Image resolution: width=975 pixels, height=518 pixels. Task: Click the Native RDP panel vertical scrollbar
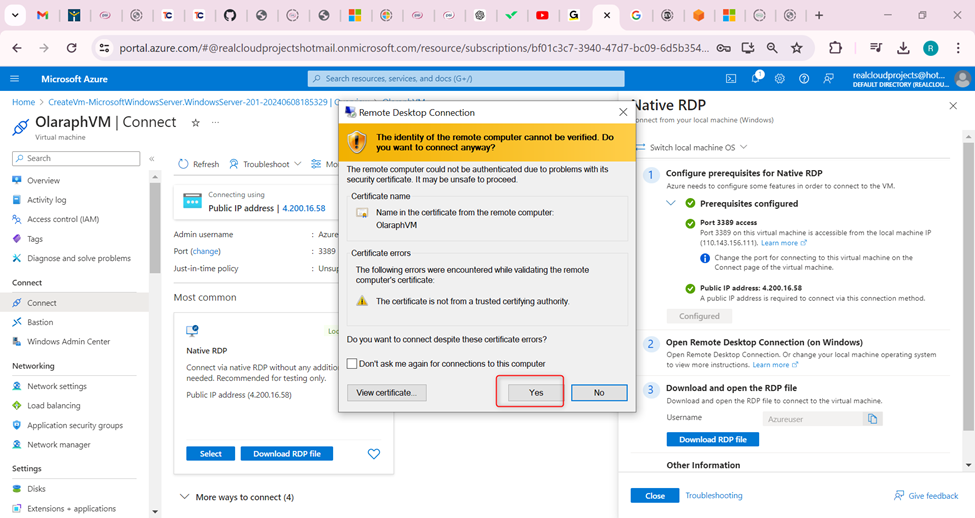point(968,286)
